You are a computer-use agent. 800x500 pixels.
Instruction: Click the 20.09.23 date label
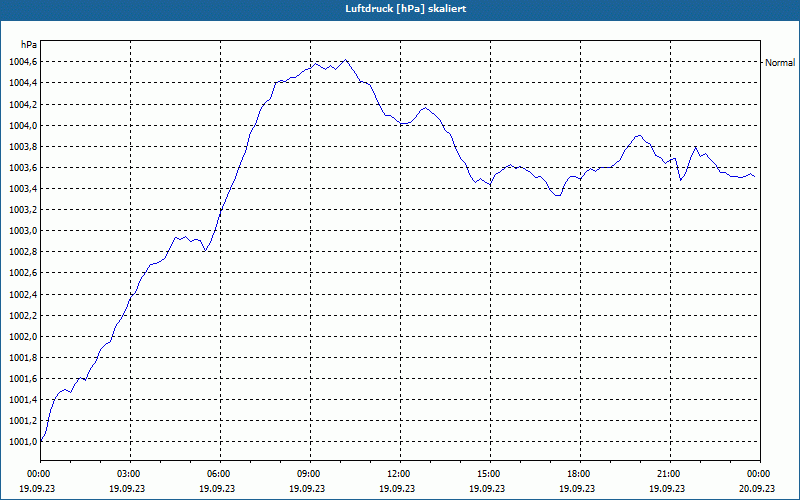757,488
